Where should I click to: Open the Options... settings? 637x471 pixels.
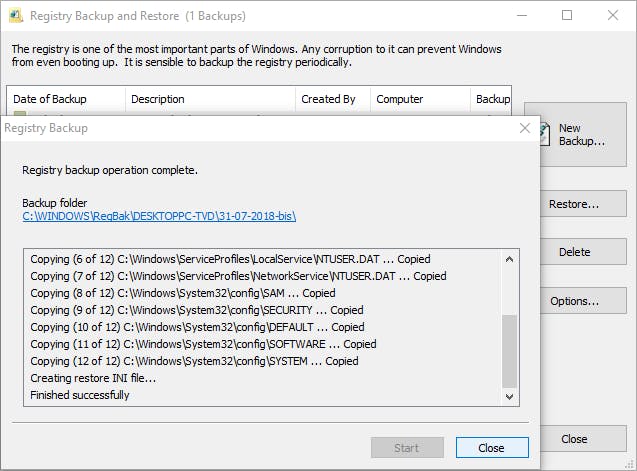click(x=574, y=301)
